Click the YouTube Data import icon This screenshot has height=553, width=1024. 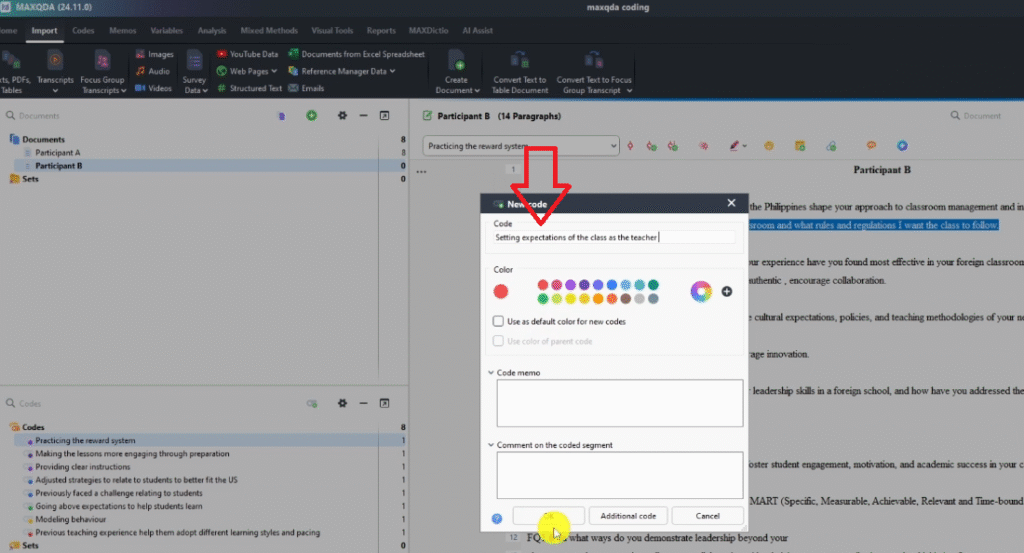pyautogui.click(x=222, y=54)
